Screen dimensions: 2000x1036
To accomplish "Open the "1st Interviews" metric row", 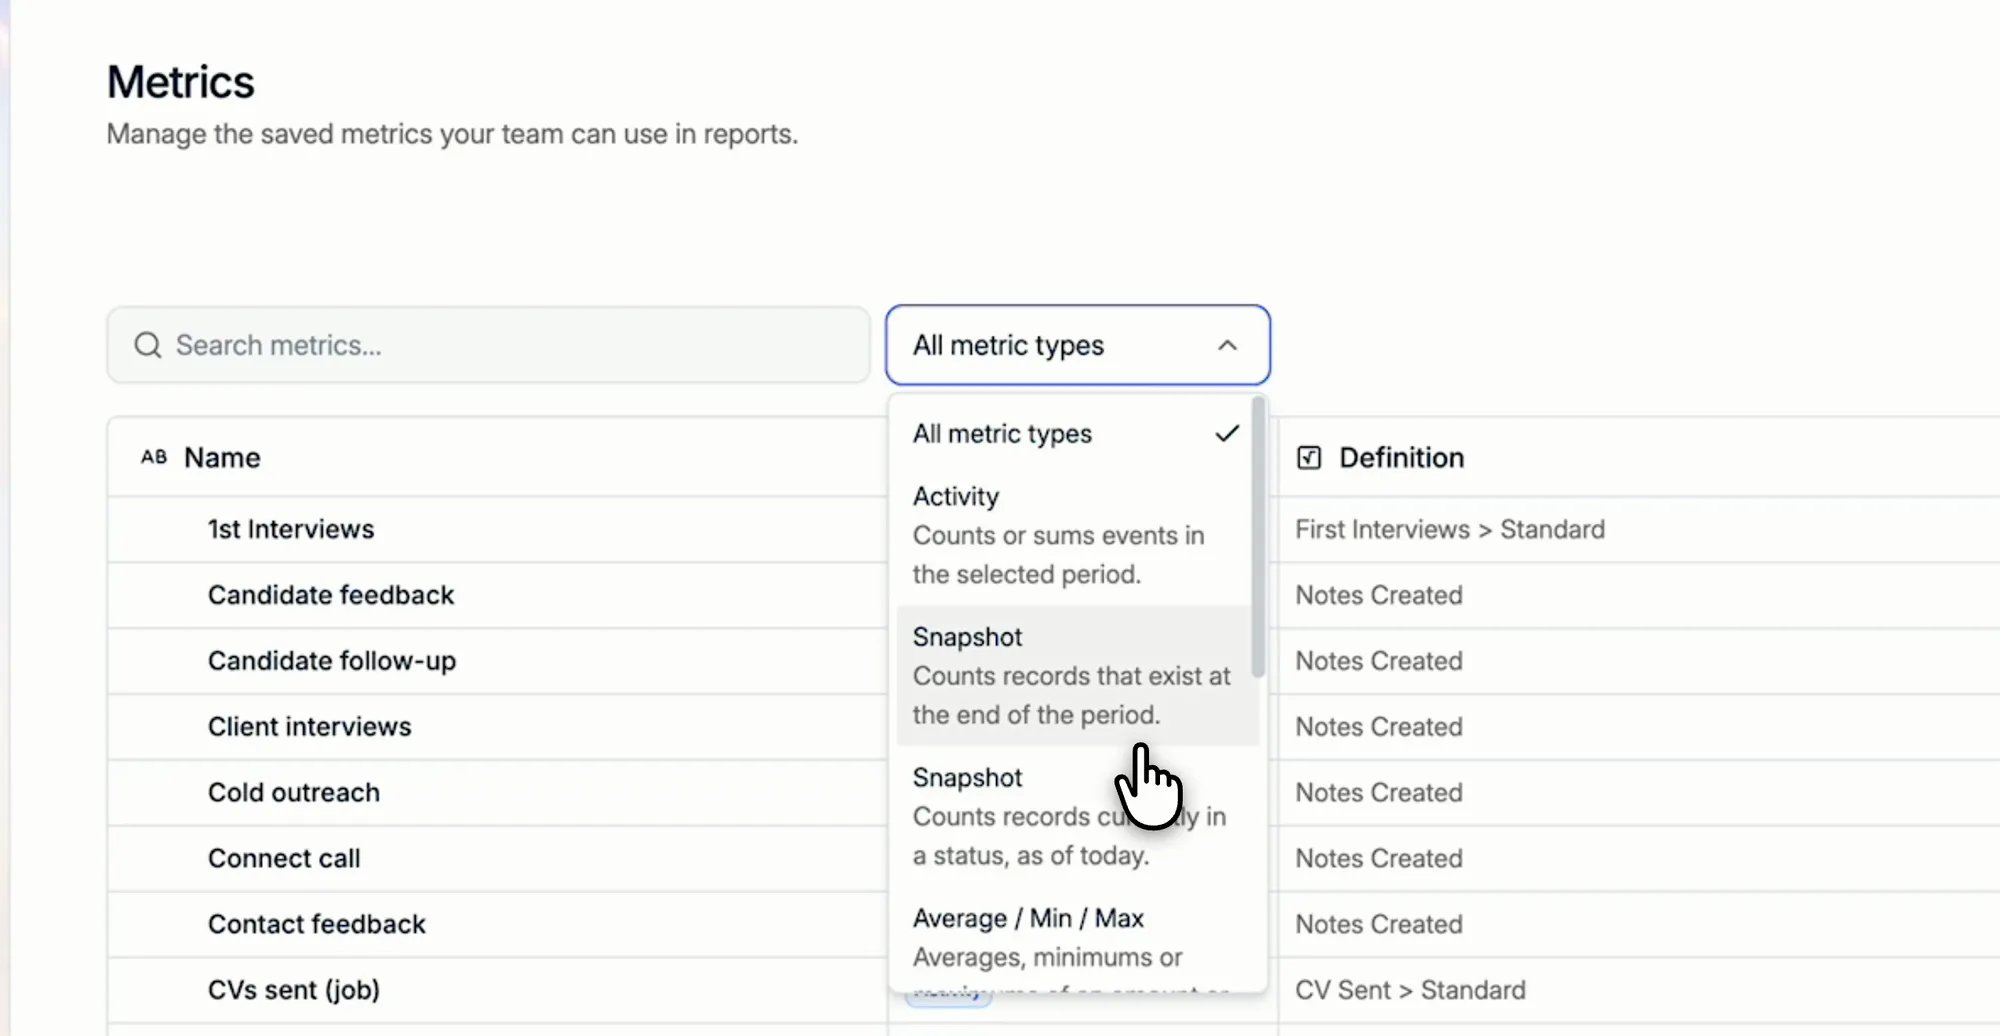I will click(291, 529).
